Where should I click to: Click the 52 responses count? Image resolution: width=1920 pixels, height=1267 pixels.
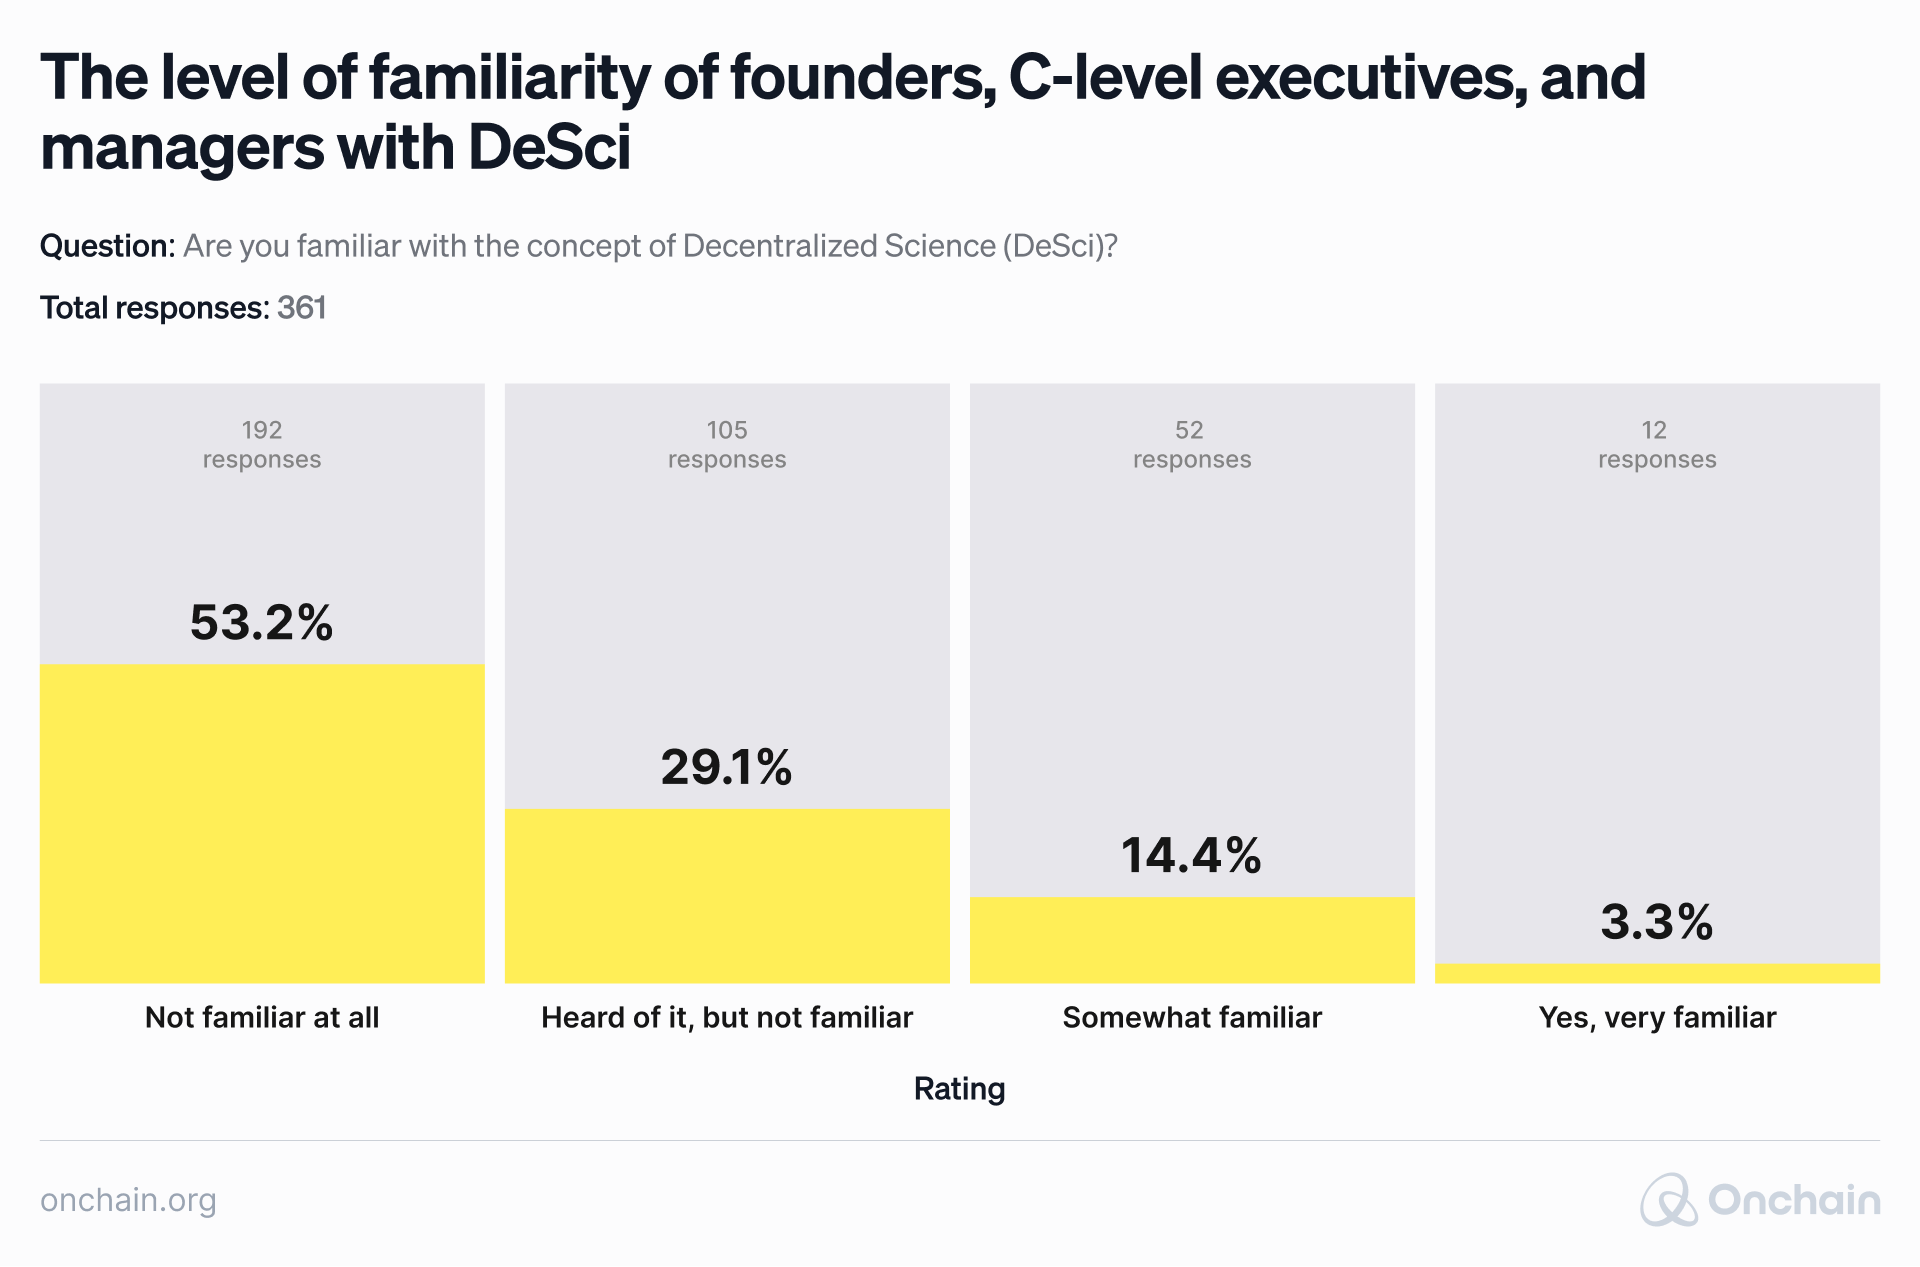pos(1192,444)
